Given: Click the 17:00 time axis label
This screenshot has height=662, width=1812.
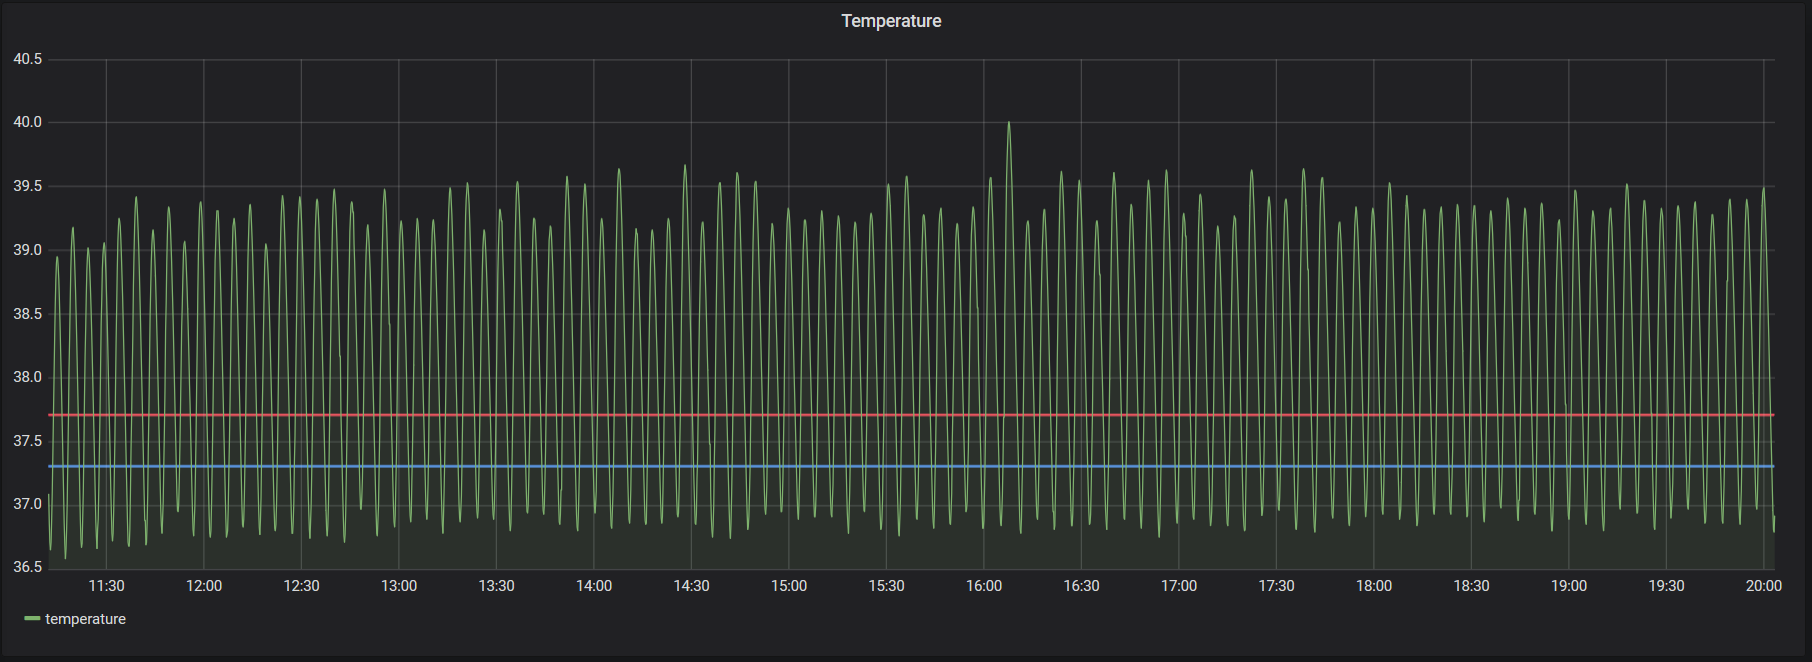Looking at the screenshot, I should 1179,586.
